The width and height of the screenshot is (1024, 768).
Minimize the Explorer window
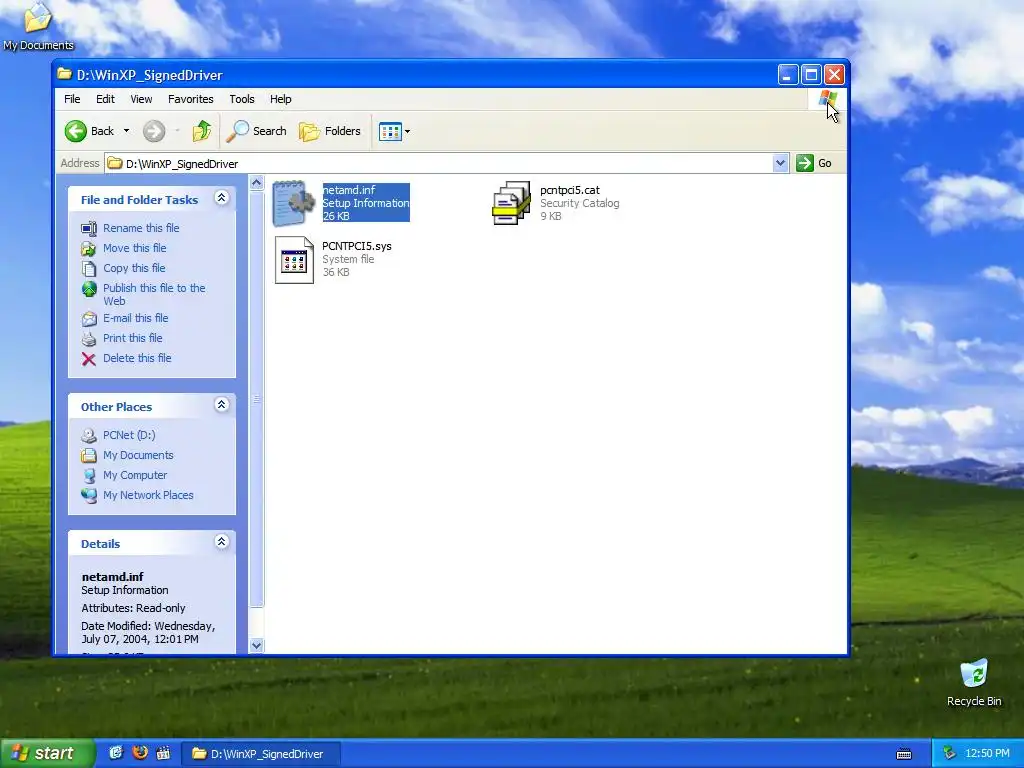point(788,75)
